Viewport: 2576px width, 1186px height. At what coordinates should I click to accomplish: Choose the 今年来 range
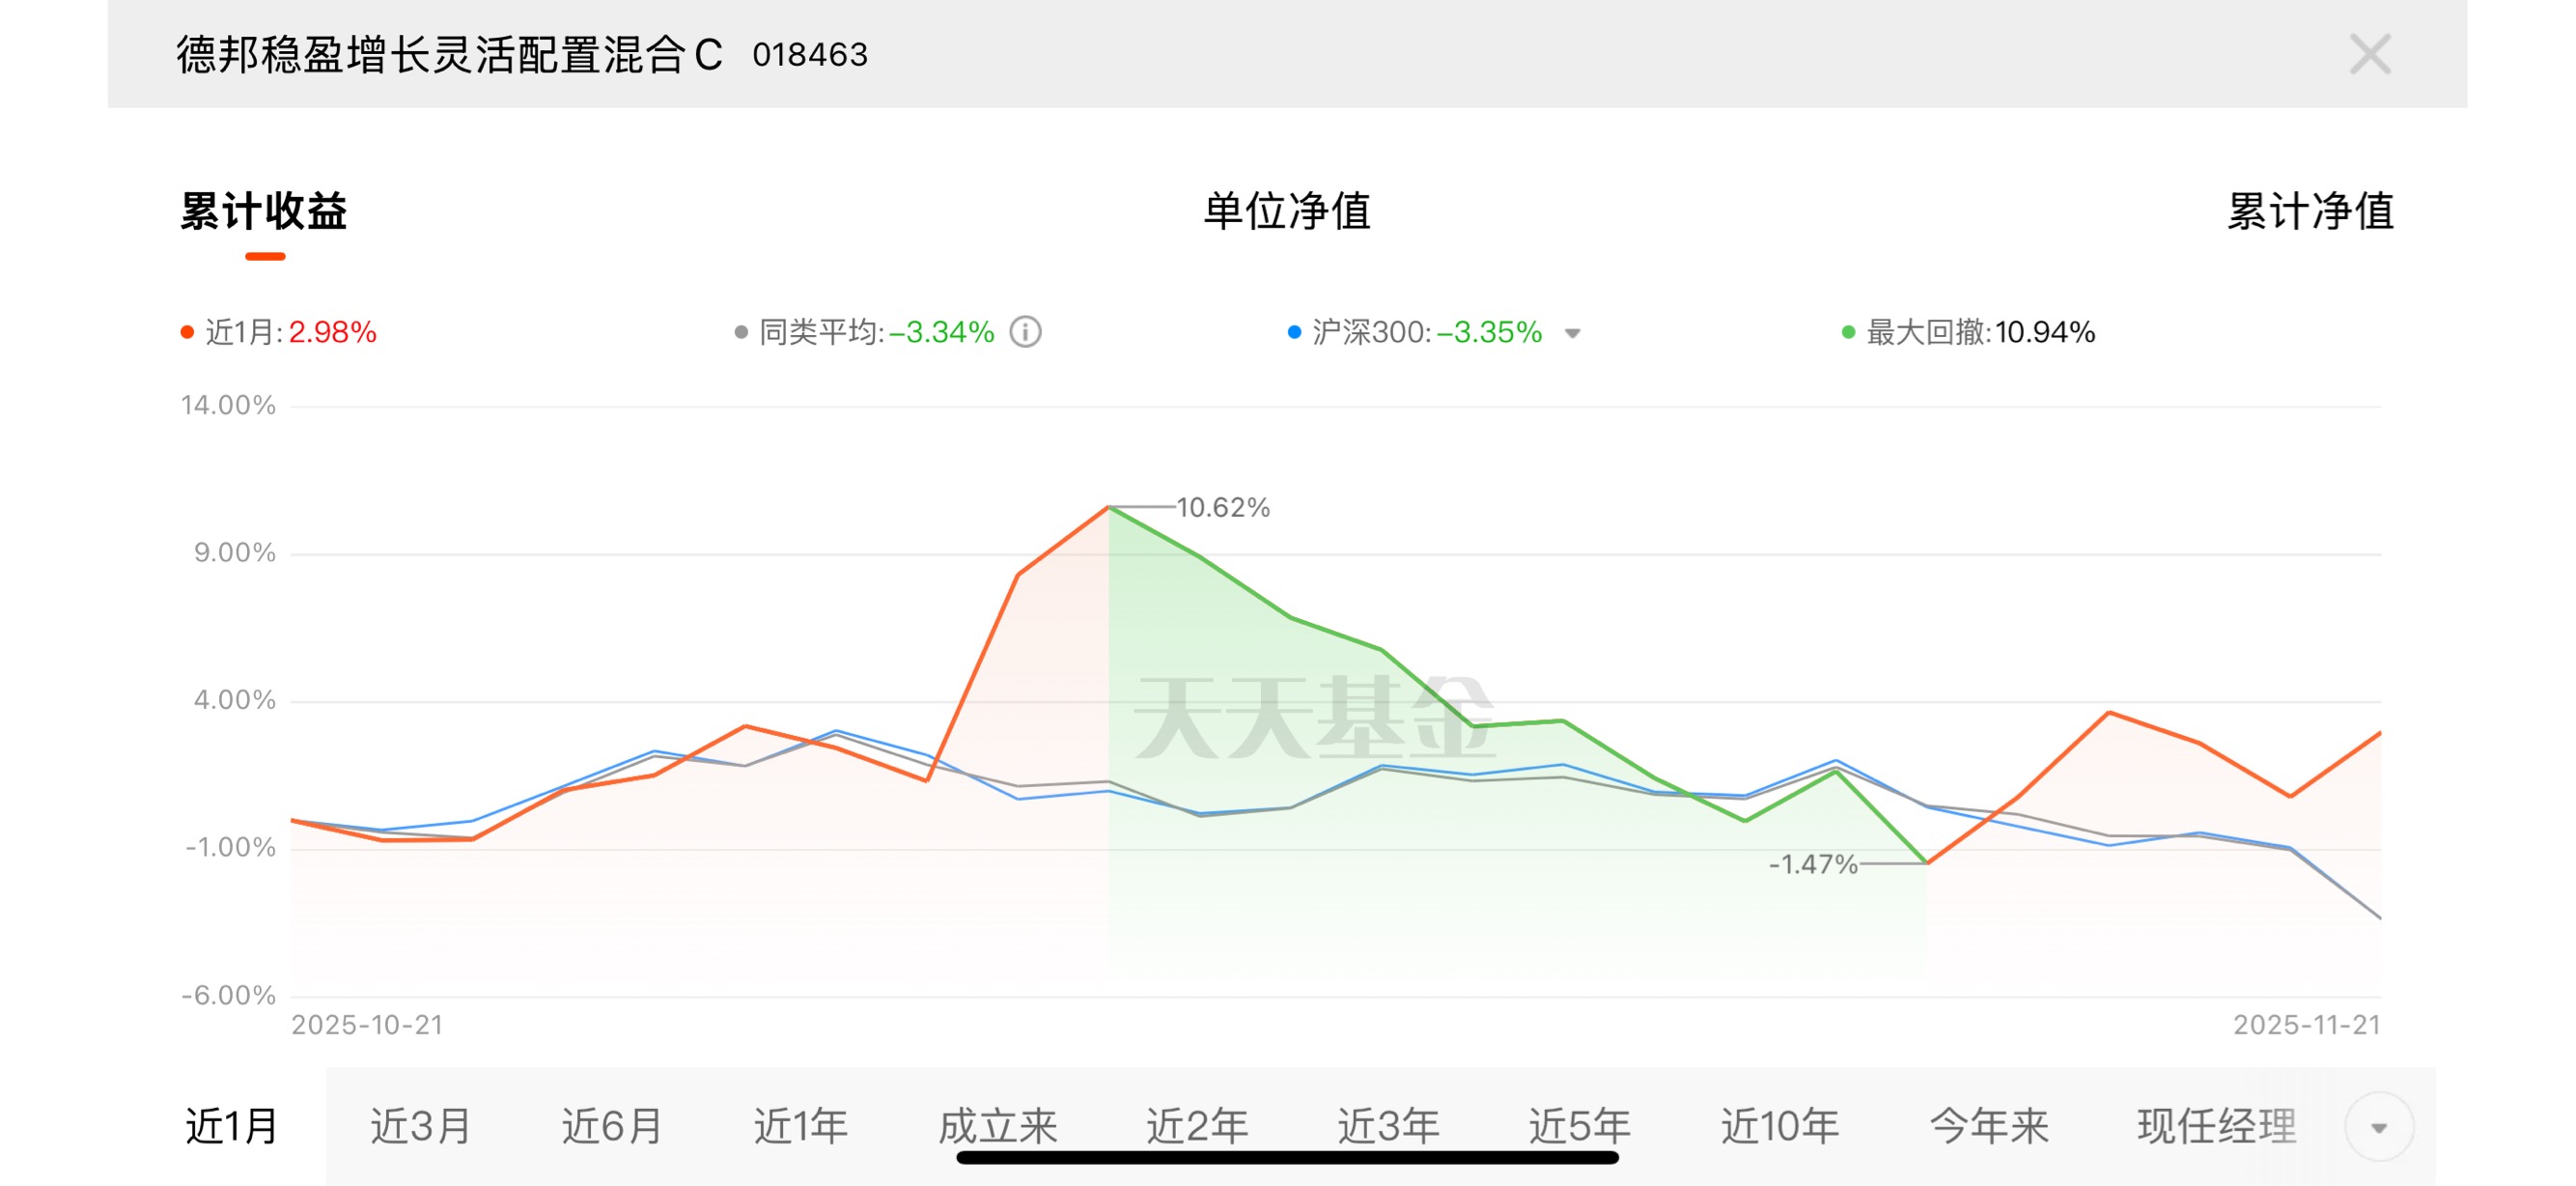click(1989, 1127)
